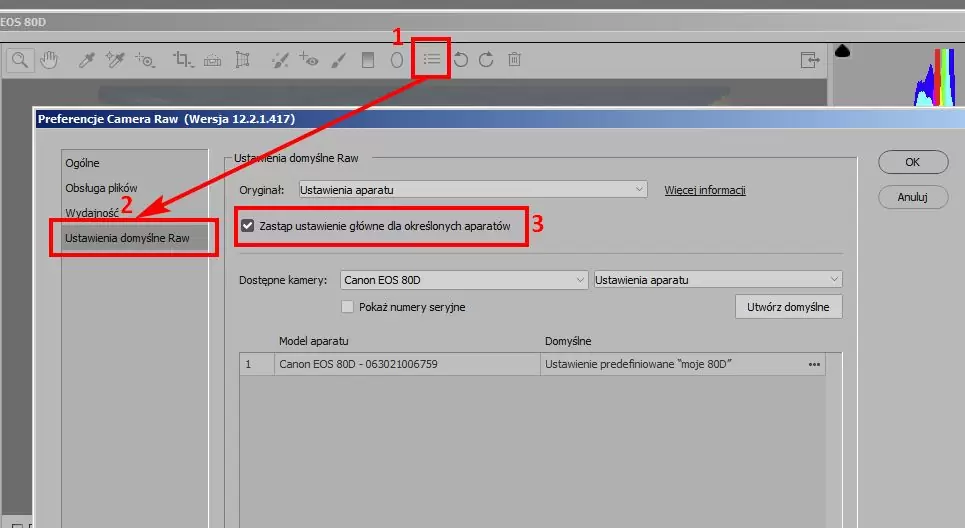The height and width of the screenshot is (528, 965).
Task: Follow the Więcej informacji link
Action: point(705,190)
